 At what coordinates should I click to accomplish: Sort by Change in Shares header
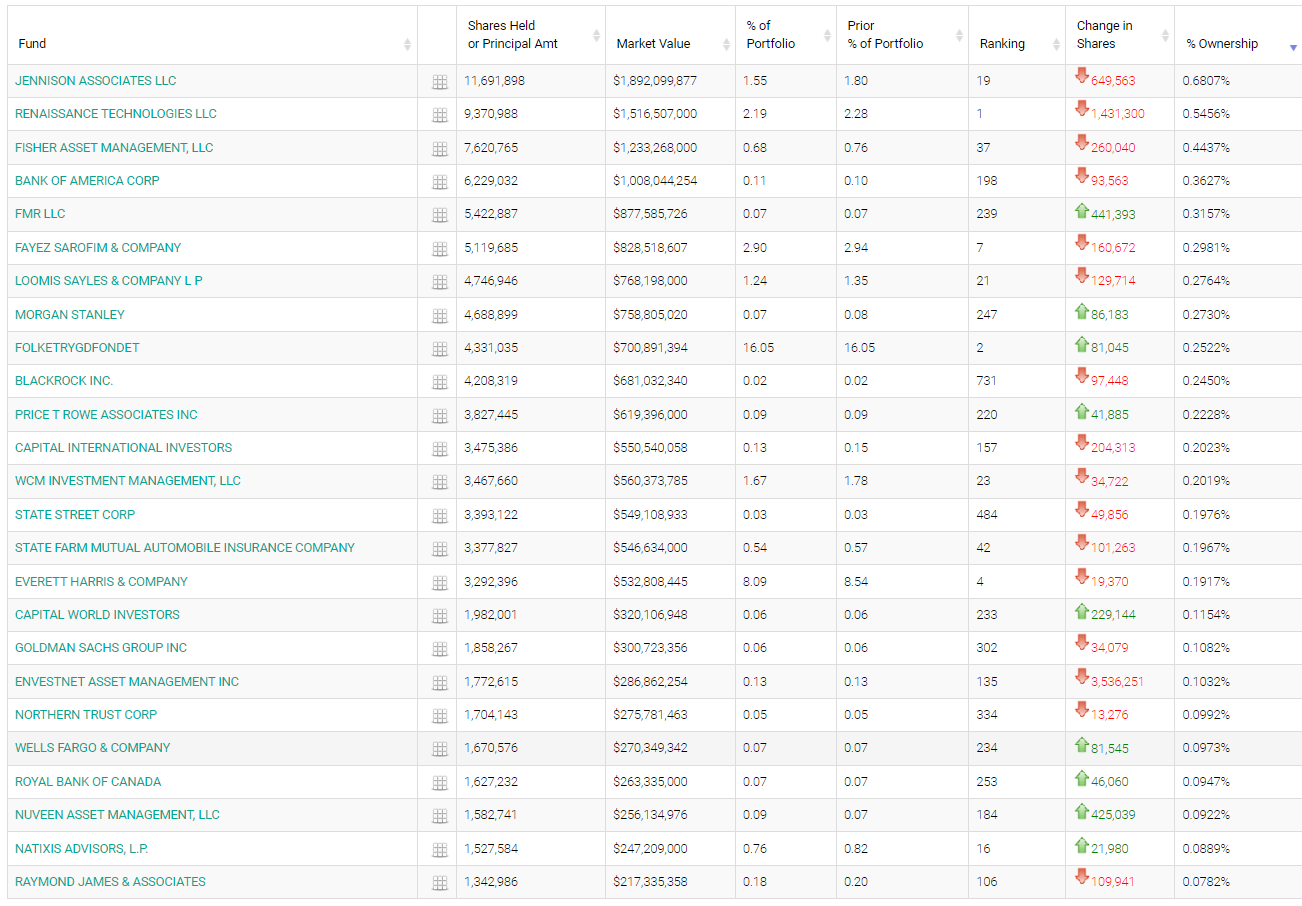click(1120, 35)
